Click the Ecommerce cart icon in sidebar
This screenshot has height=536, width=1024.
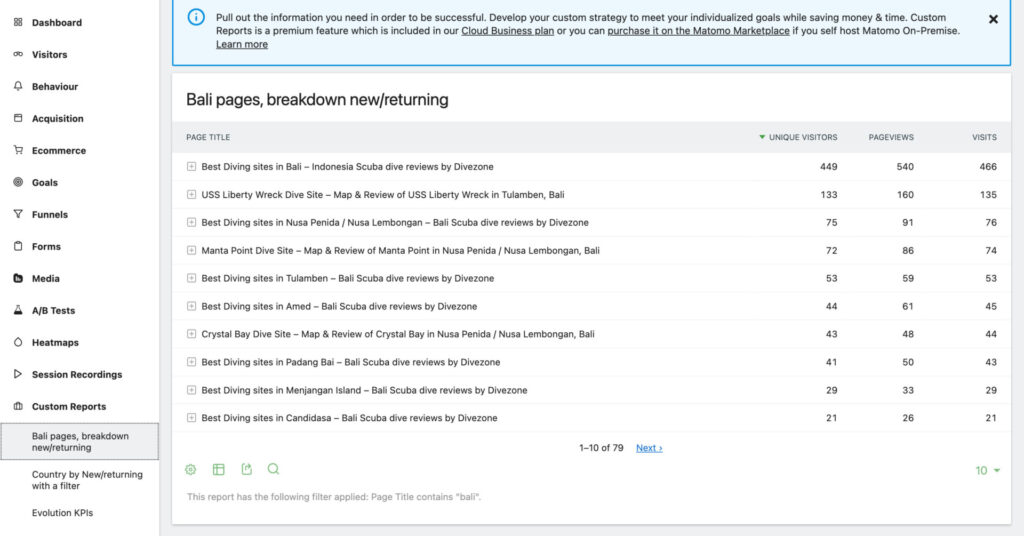click(18, 150)
